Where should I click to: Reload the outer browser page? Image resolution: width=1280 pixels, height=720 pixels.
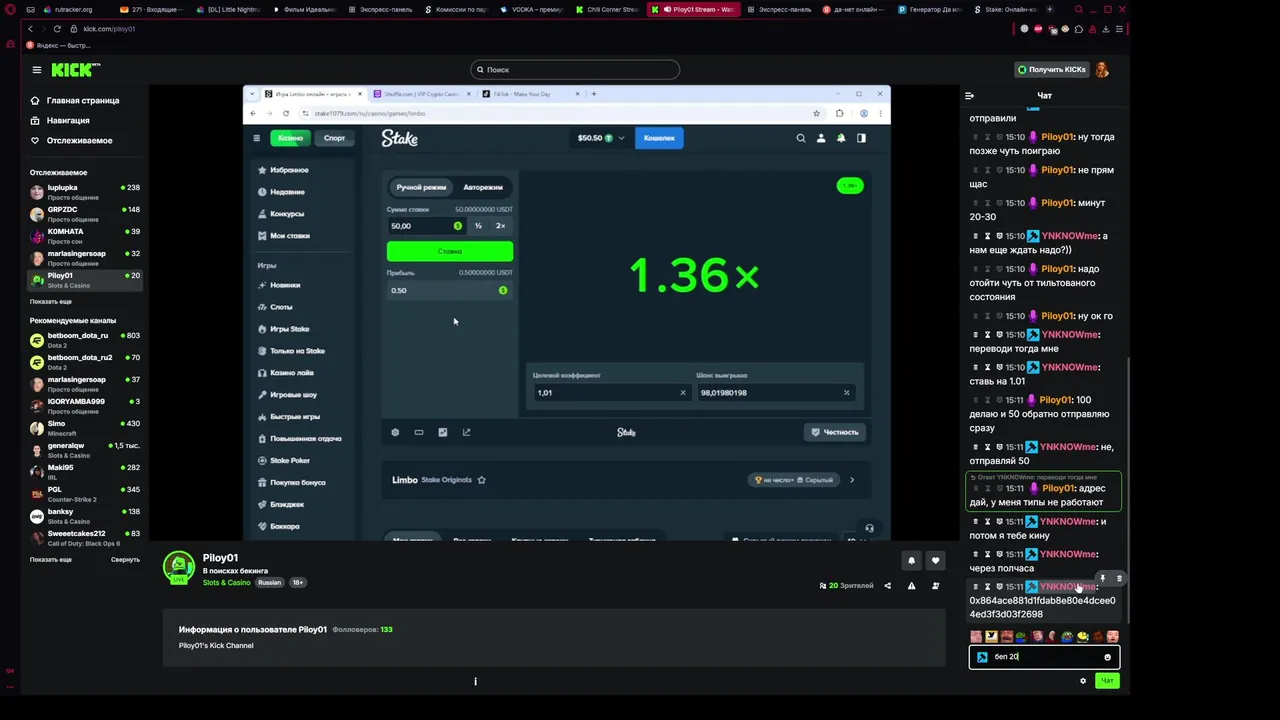(57, 29)
